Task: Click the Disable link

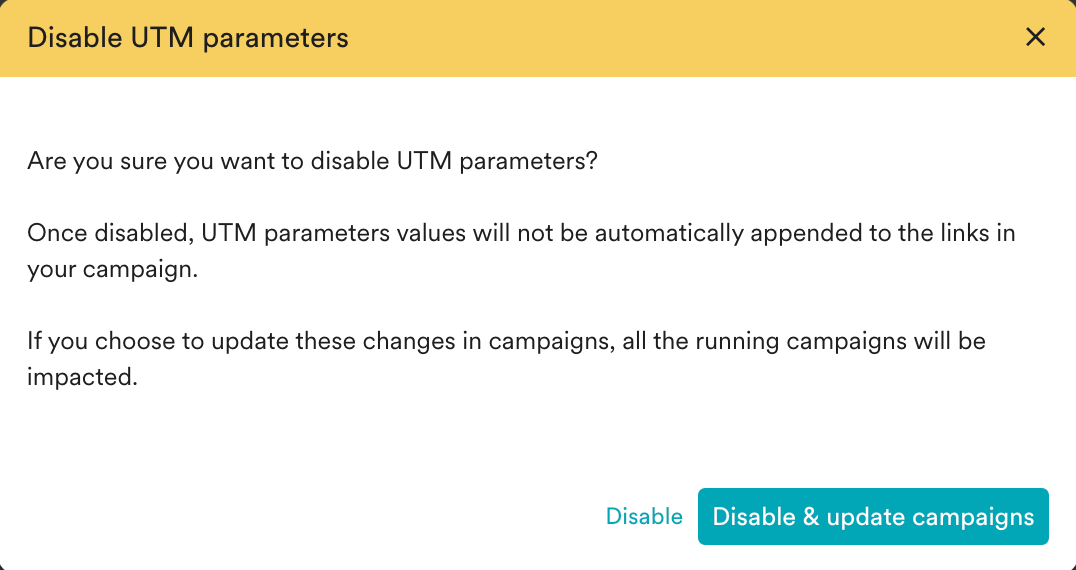Action: pos(644,517)
